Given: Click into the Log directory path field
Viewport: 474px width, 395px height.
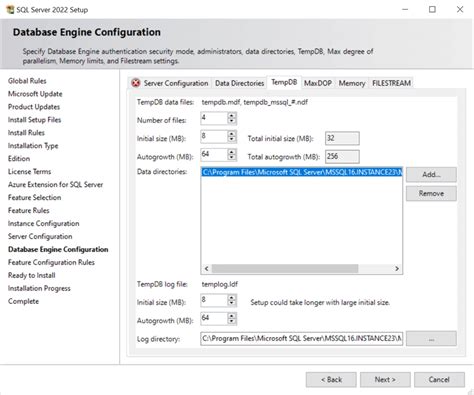Looking at the screenshot, I should (301, 339).
